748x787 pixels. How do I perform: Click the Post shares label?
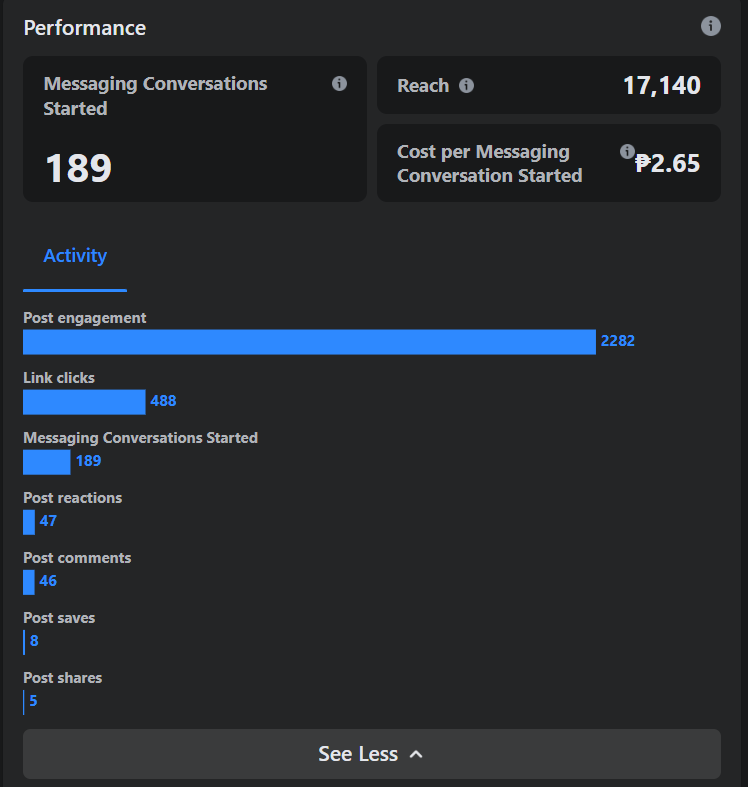(x=62, y=678)
